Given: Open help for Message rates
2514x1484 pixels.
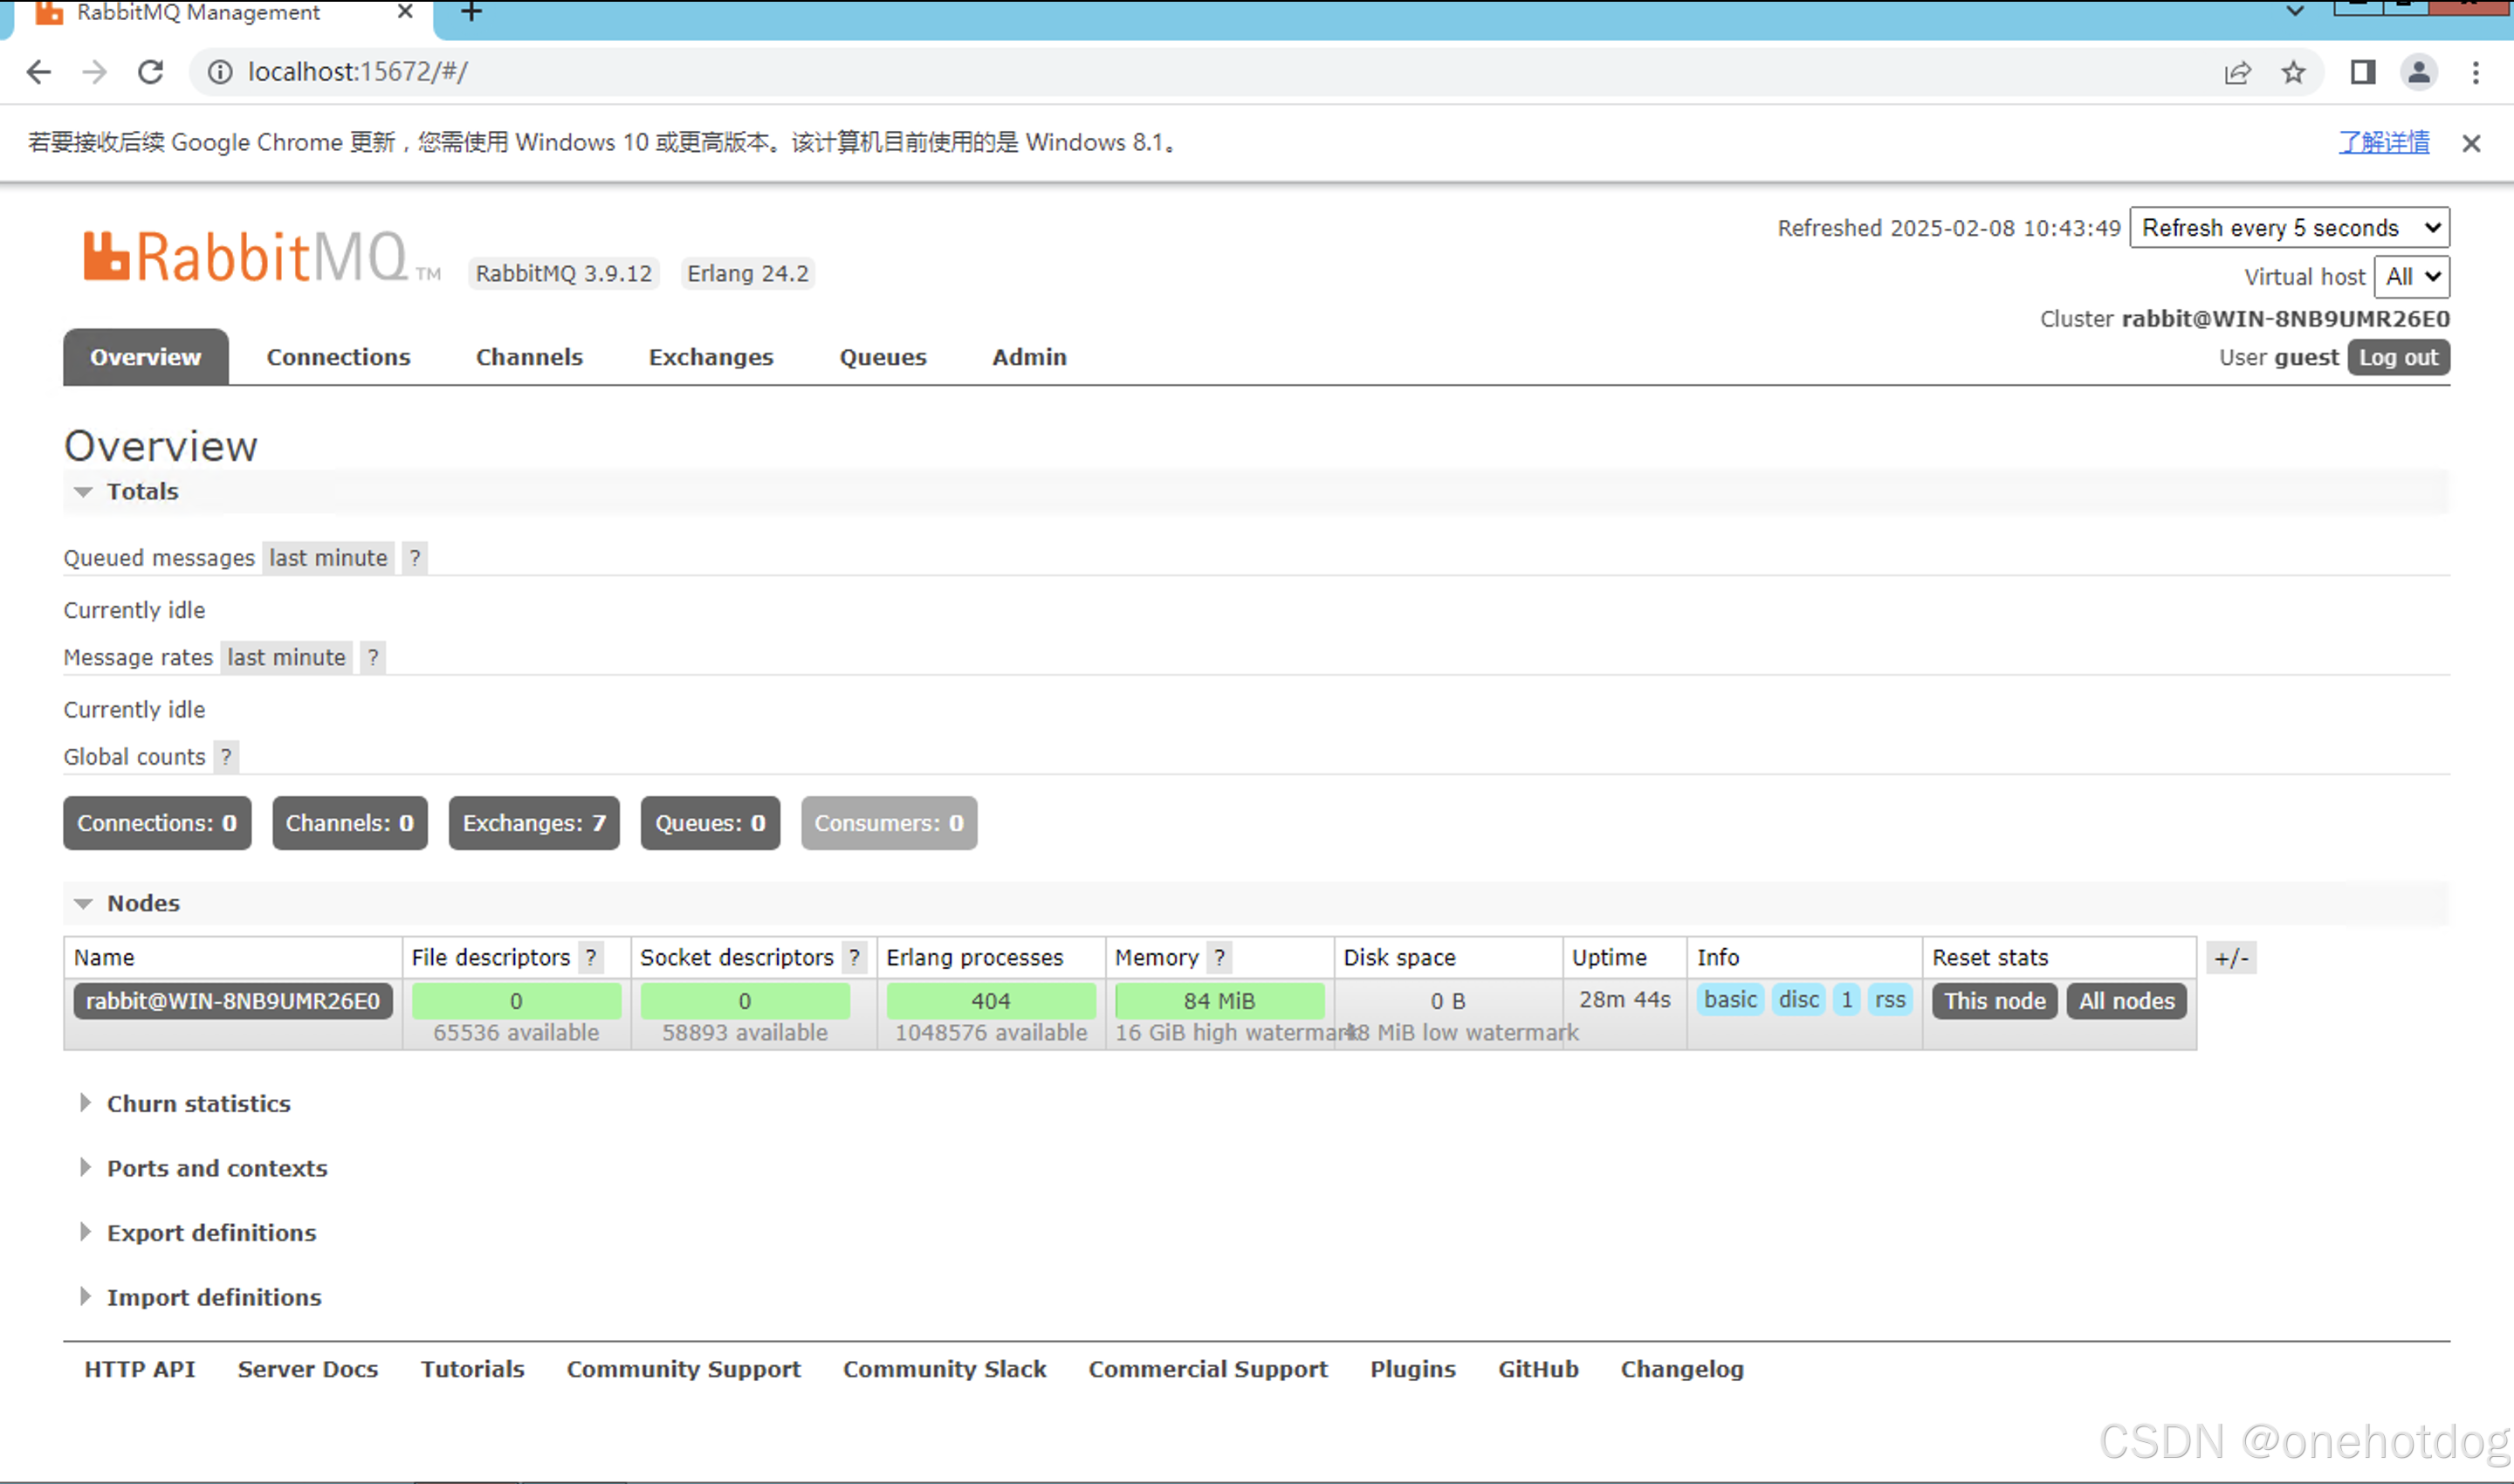Looking at the screenshot, I should point(373,657).
